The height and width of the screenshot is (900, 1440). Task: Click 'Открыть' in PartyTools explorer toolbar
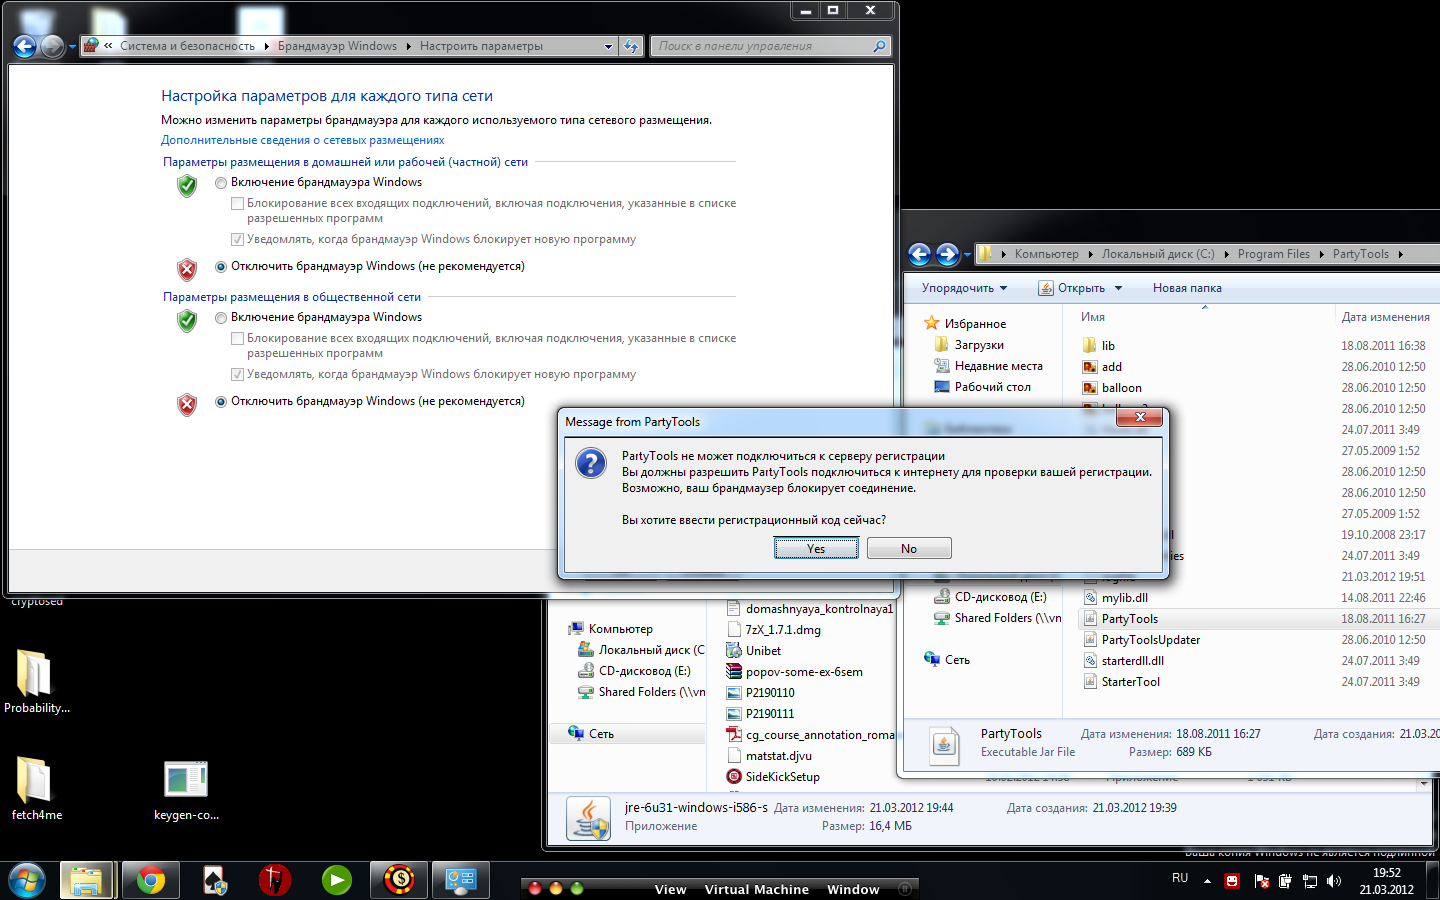[x=1072, y=288]
